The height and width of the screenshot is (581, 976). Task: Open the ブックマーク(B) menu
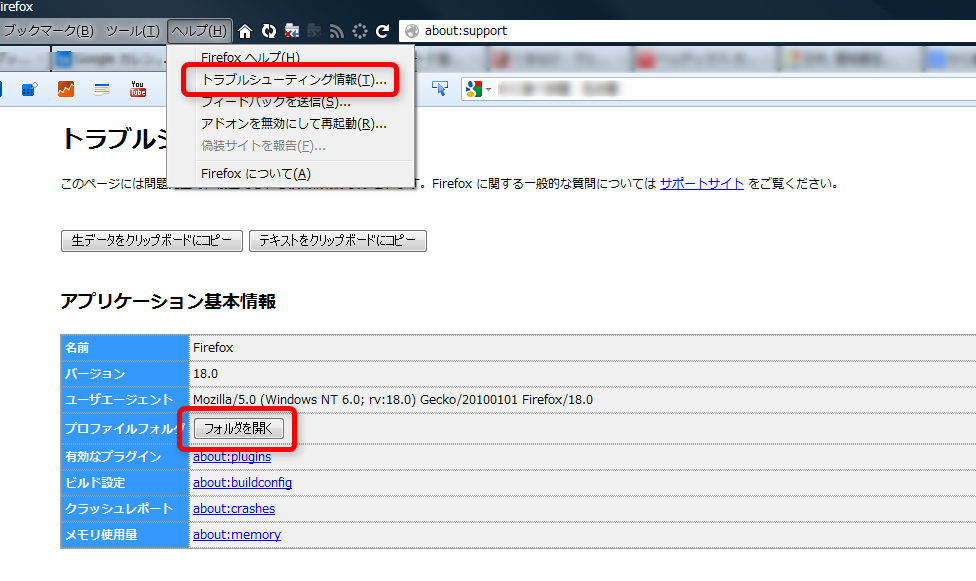tap(49, 31)
